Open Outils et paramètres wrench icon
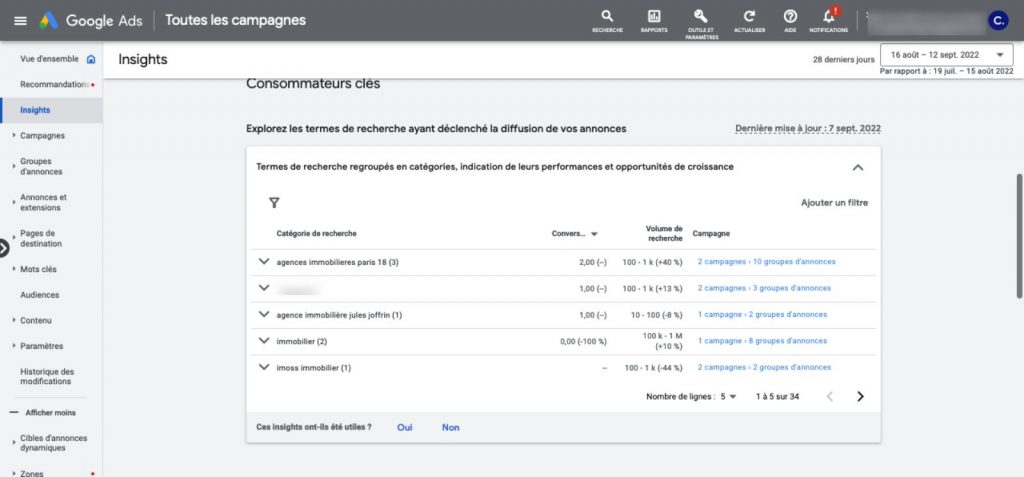The width and height of the screenshot is (1024, 477). tap(701, 17)
